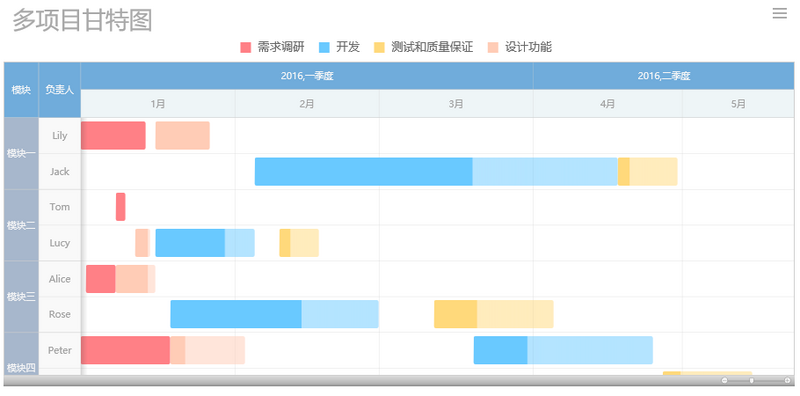The height and width of the screenshot is (396, 800).
Task: Click the 模块四 group cell
Action: tap(21, 354)
